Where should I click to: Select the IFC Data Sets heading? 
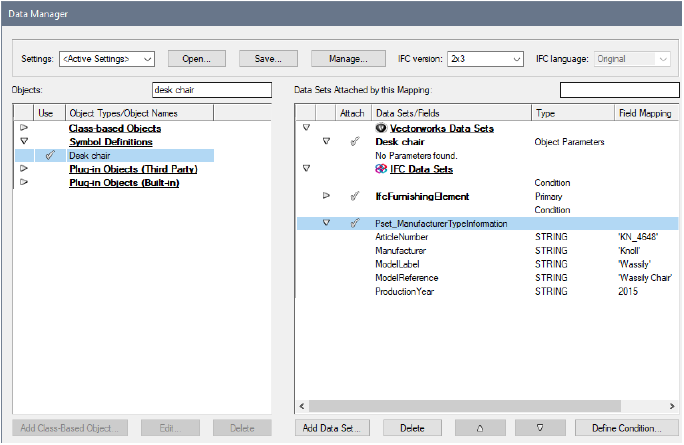(x=421, y=169)
